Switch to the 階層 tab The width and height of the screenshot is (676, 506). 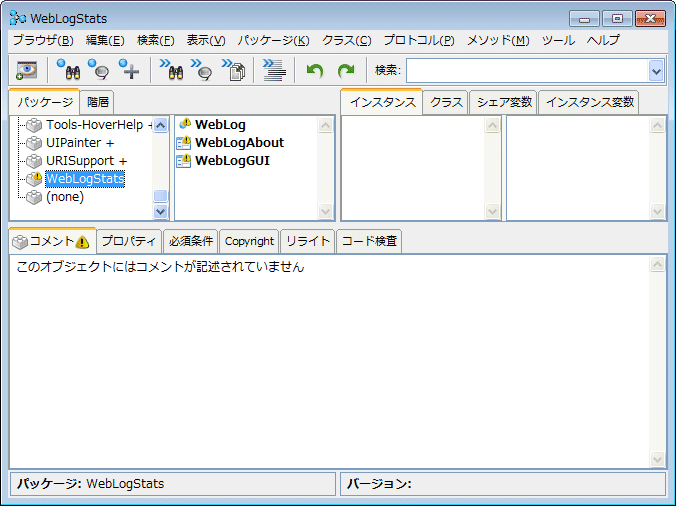98,102
